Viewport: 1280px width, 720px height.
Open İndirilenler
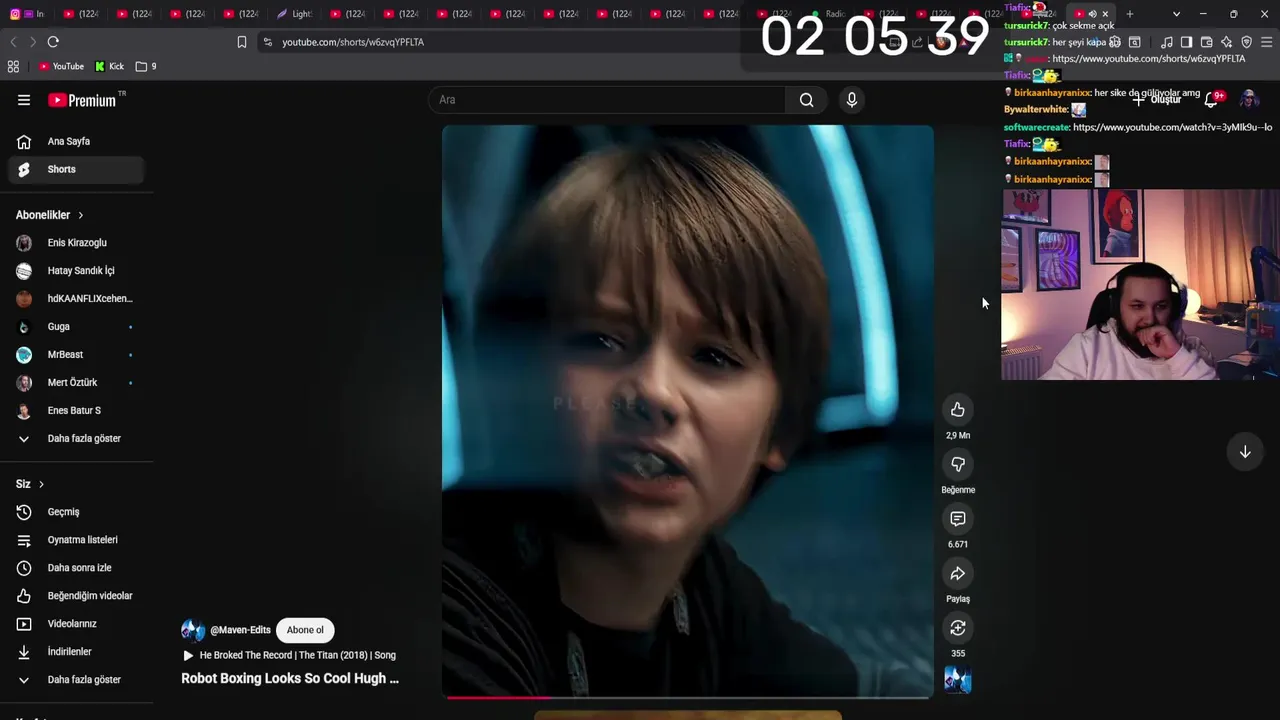click(x=76, y=652)
